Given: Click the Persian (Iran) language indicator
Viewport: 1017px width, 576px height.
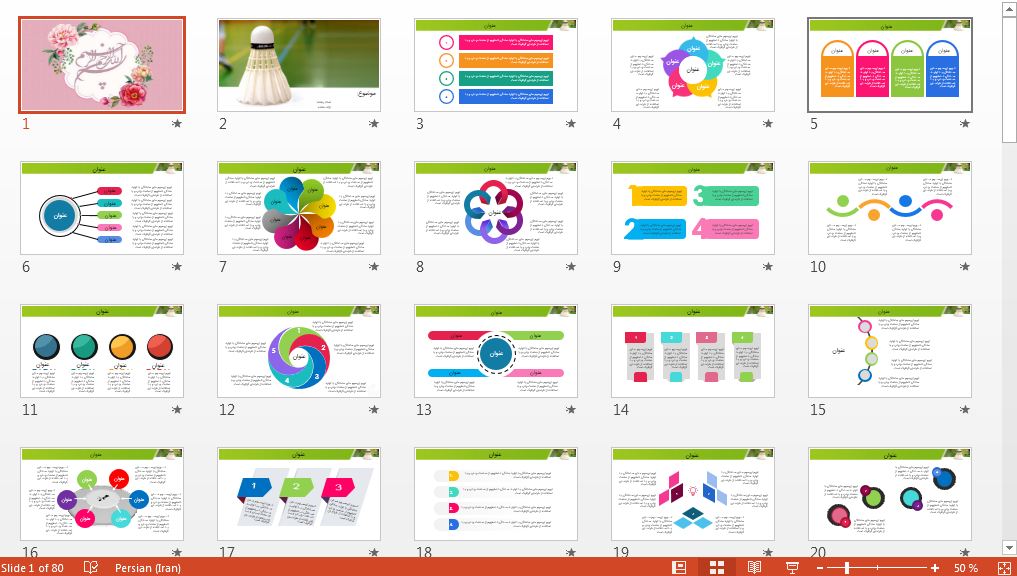Looking at the screenshot, I should pyautogui.click(x=148, y=568).
